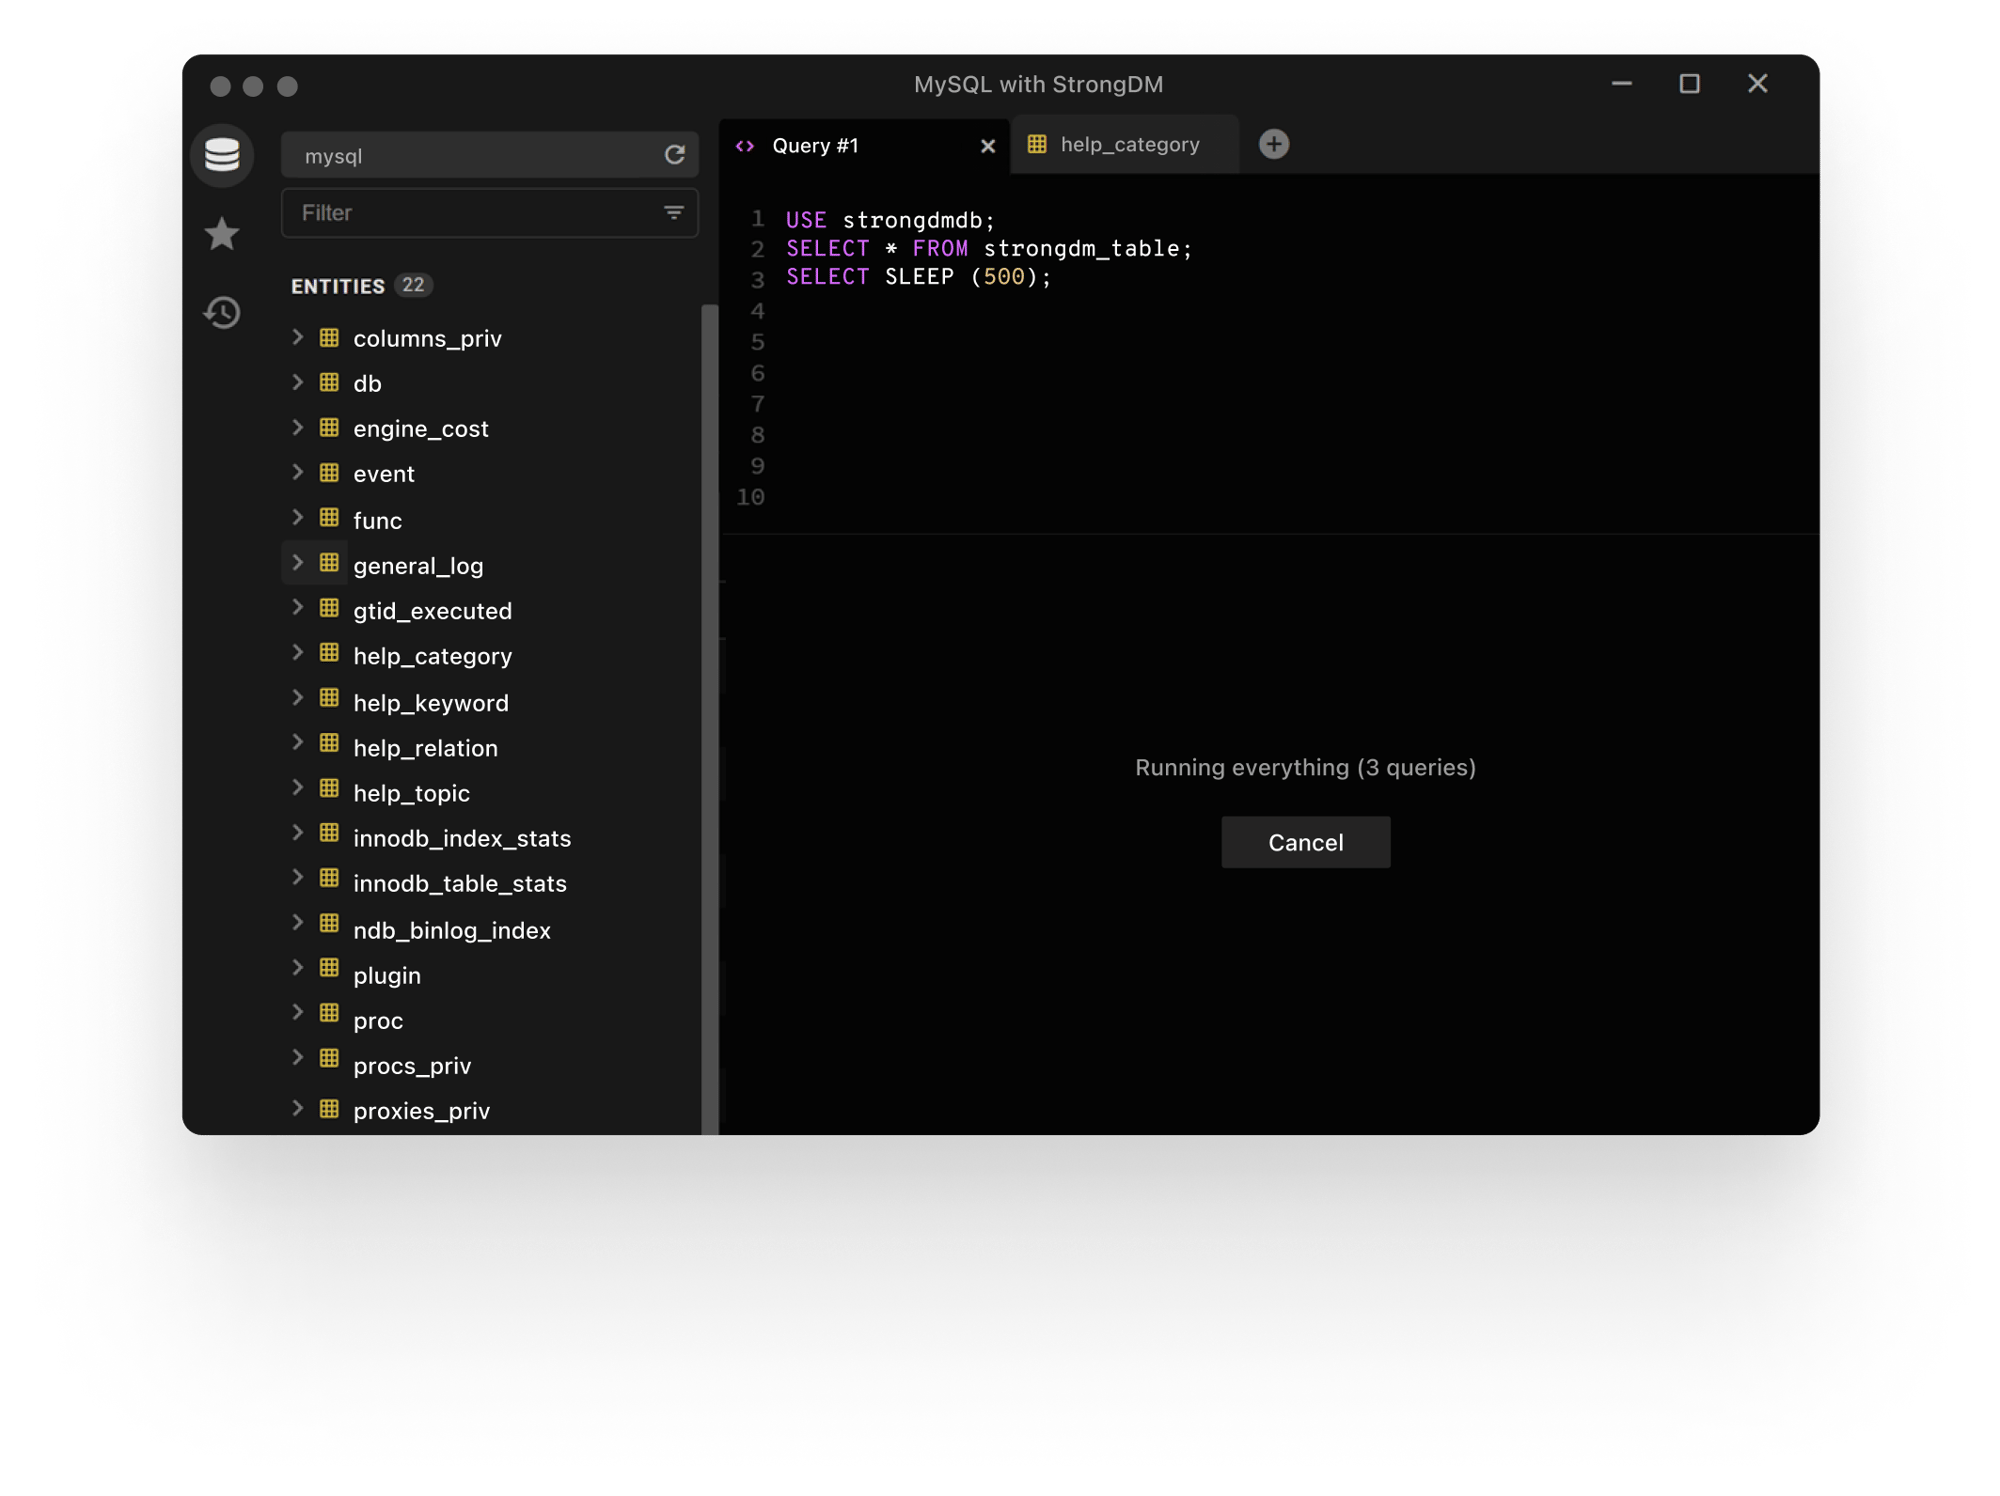Image resolution: width=2000 pixels, height=1496 pixels.
Task: Click table icon beside func
Action: pyautogui.click(x=329, y=517)
